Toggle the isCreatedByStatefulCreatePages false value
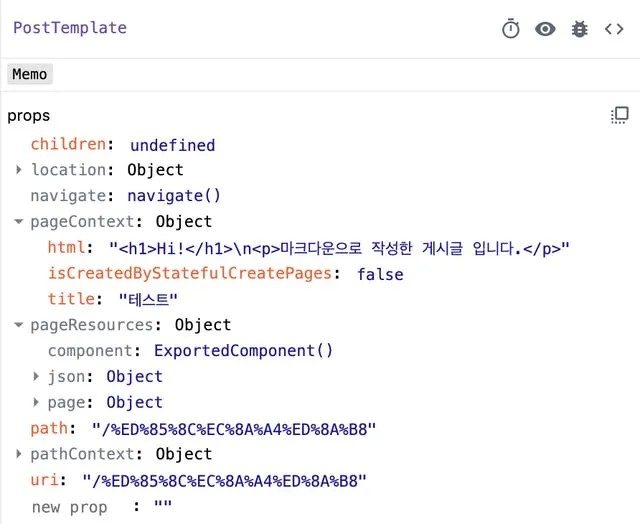The height and width of the screenshot is (524, 640). [x=380, y=274]
